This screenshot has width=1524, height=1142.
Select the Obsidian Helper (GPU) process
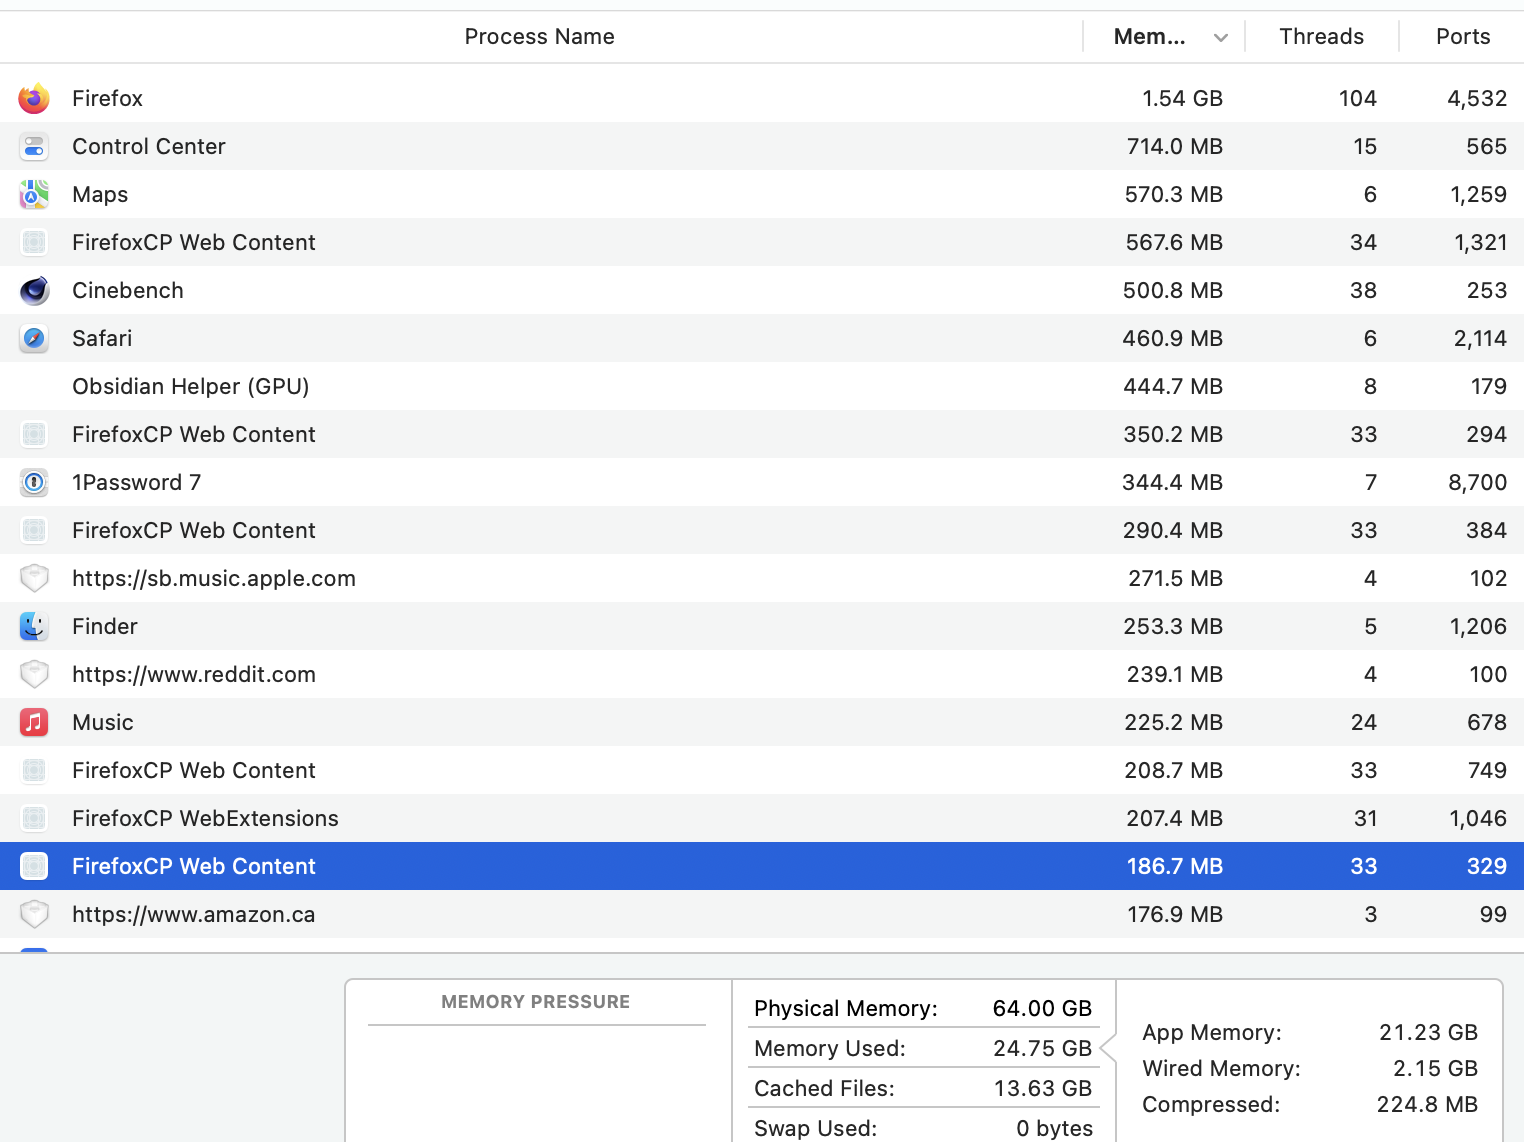tap(191, 386)
